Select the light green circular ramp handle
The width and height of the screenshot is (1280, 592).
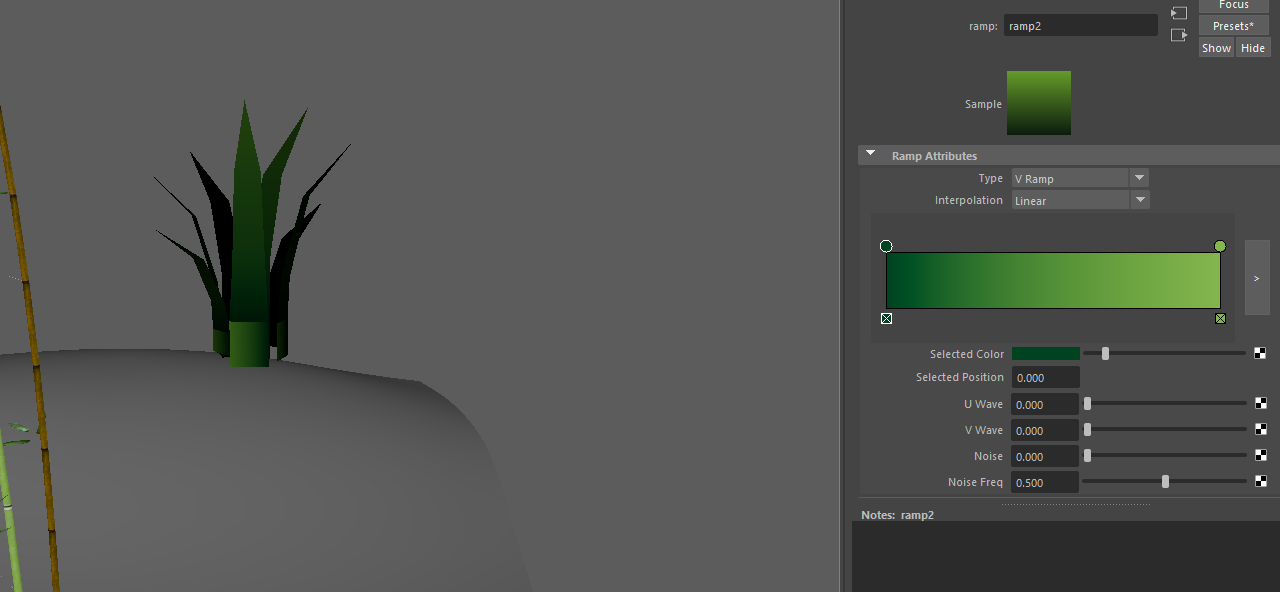1220,246
